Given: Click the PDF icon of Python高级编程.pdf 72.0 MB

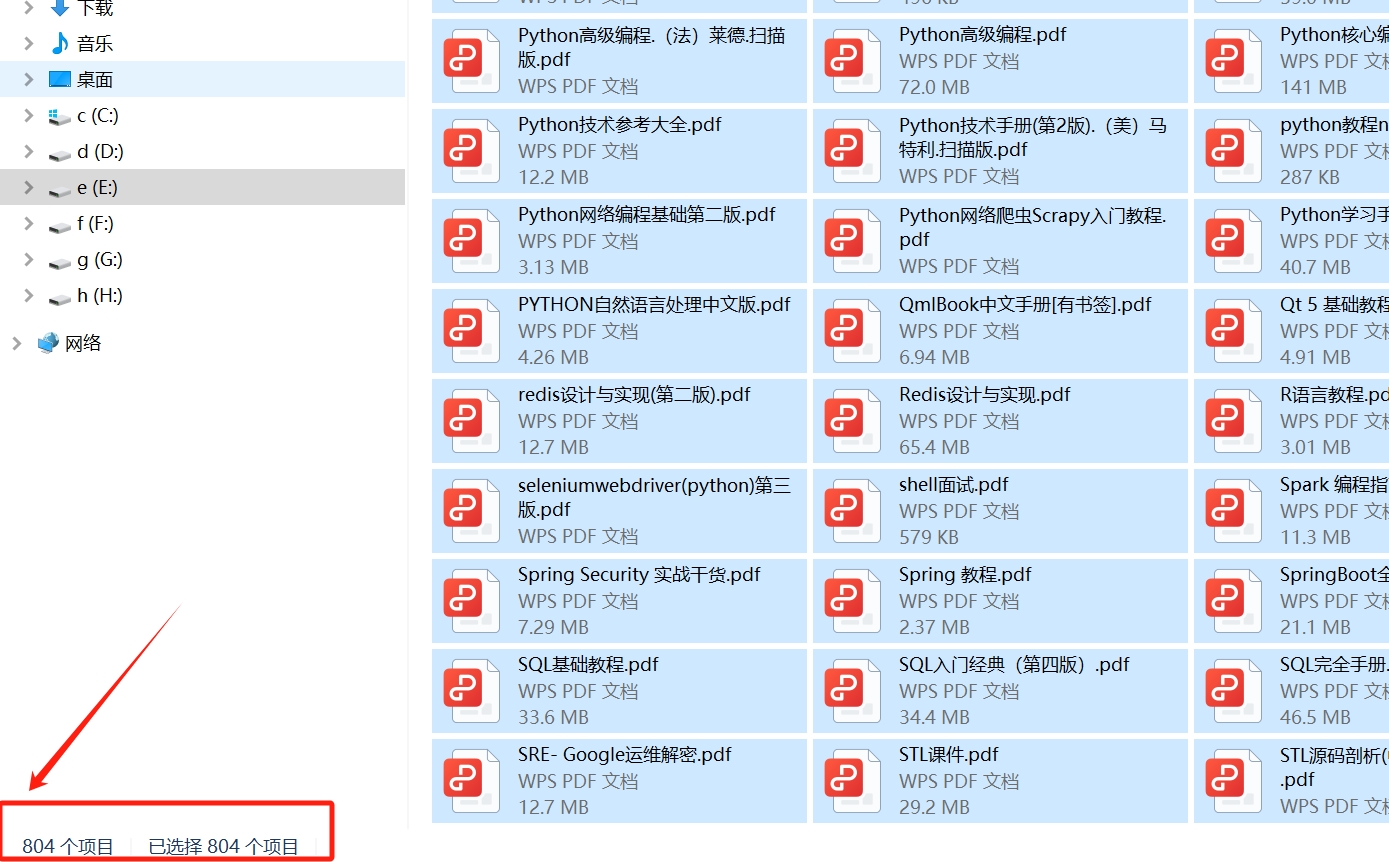Looking at the screenshot, I should [852, 61].
